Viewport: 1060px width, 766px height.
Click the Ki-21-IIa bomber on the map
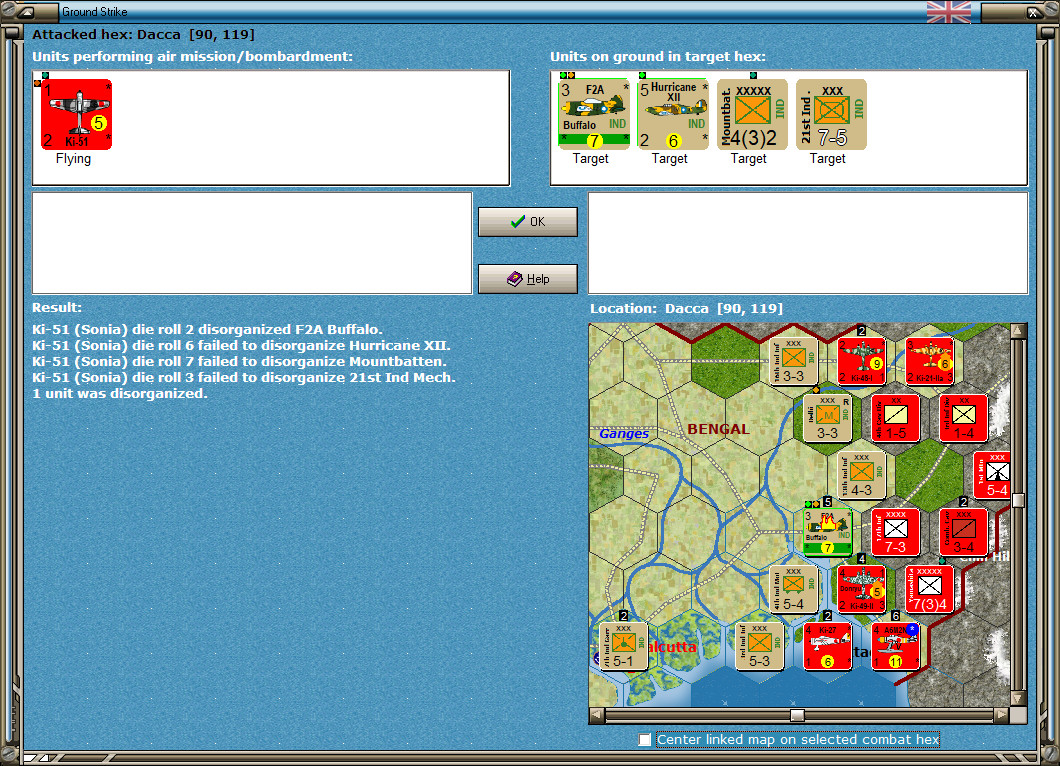pos(930,360)
